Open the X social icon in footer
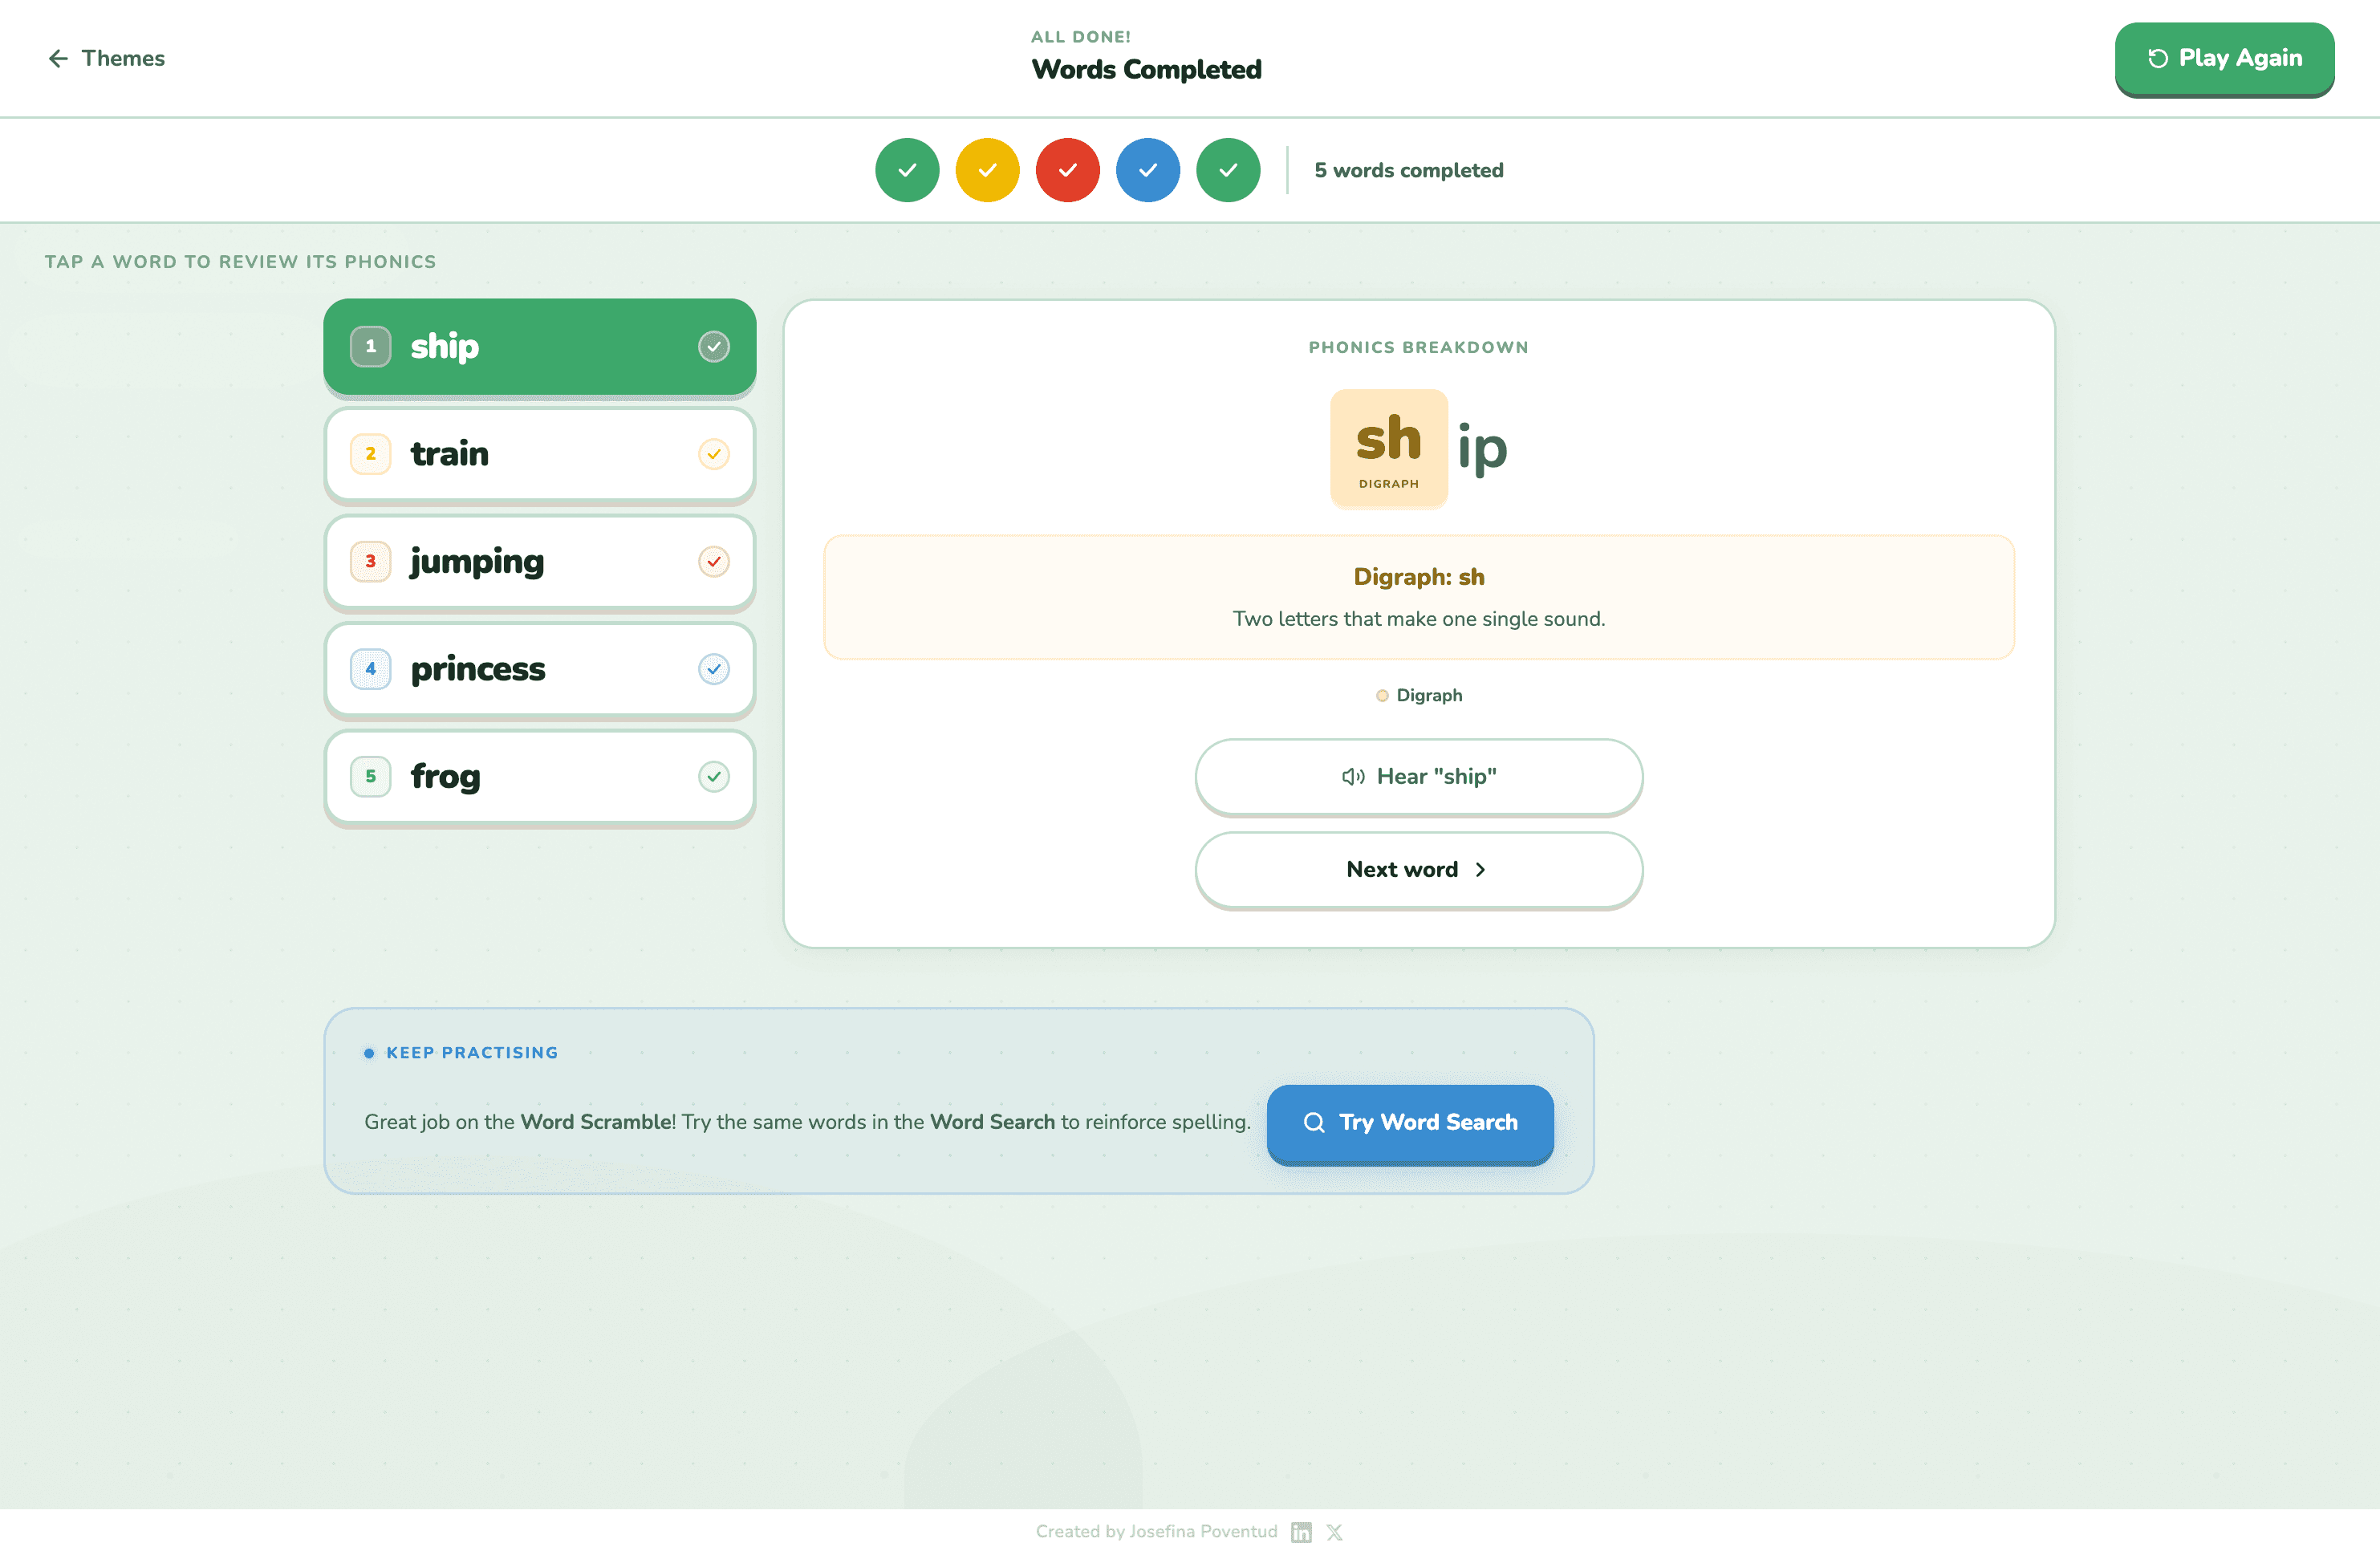This screenshot has width=2380, height=1555. [1335, 1532]
